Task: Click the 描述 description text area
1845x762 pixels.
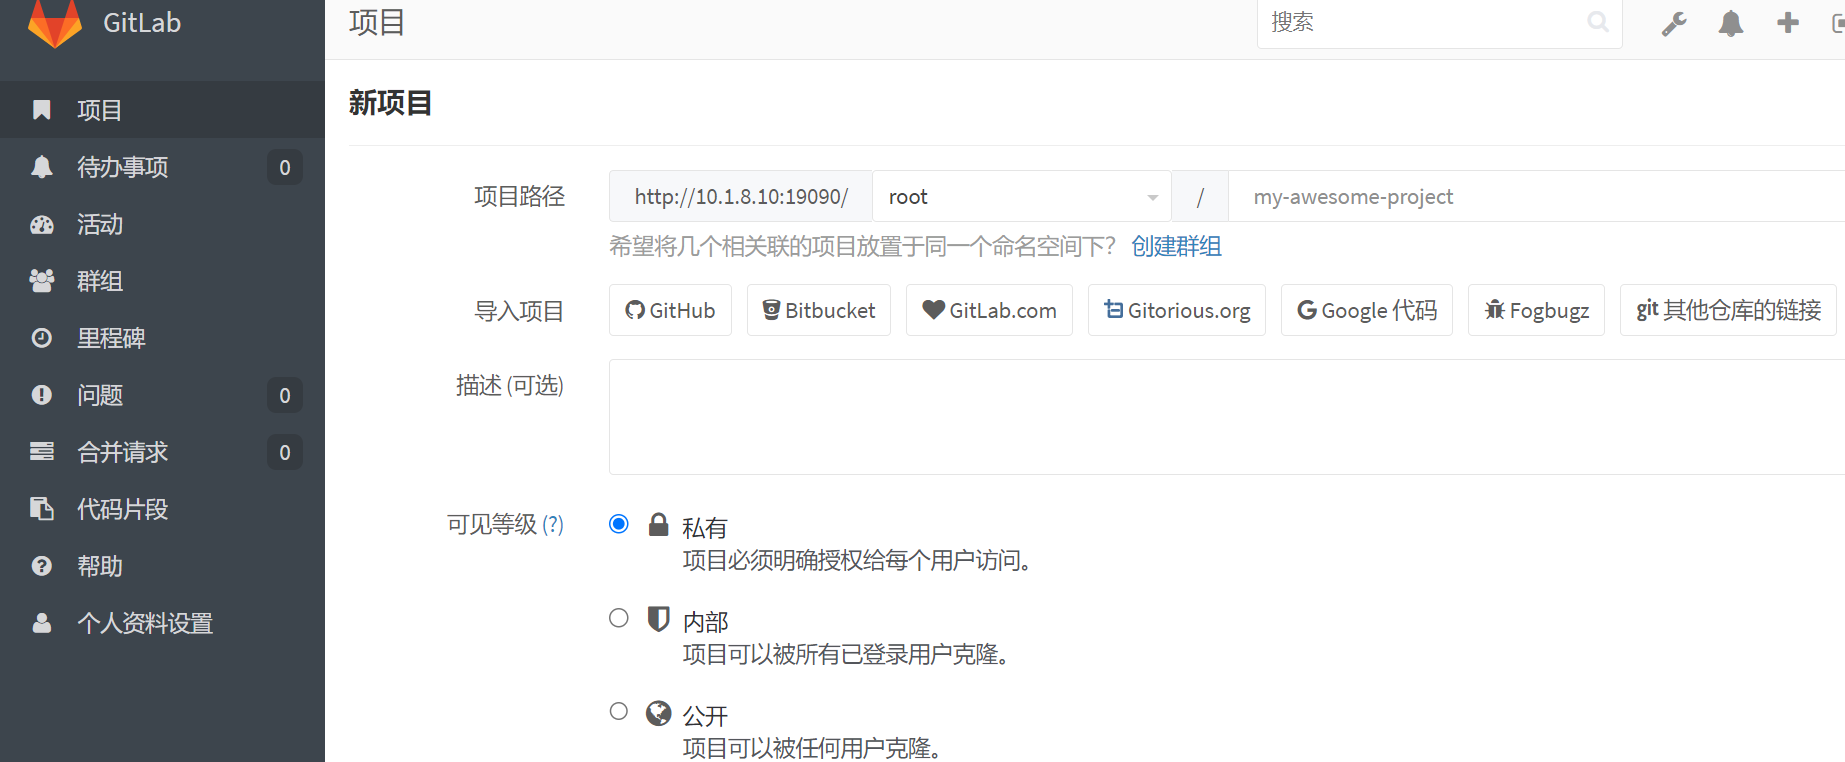Action: 1227,417
